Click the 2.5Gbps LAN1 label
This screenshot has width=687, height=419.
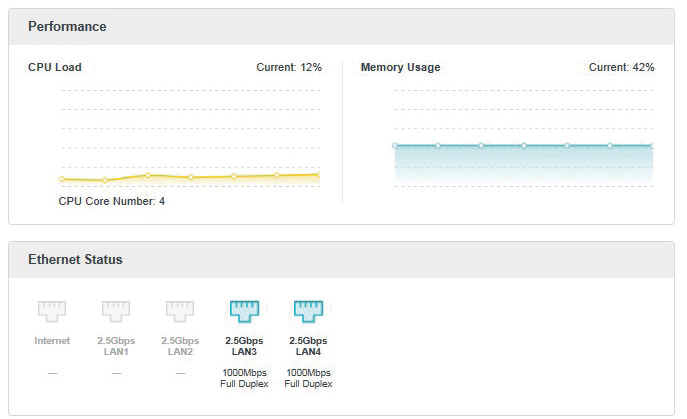[x=116, y=346]
